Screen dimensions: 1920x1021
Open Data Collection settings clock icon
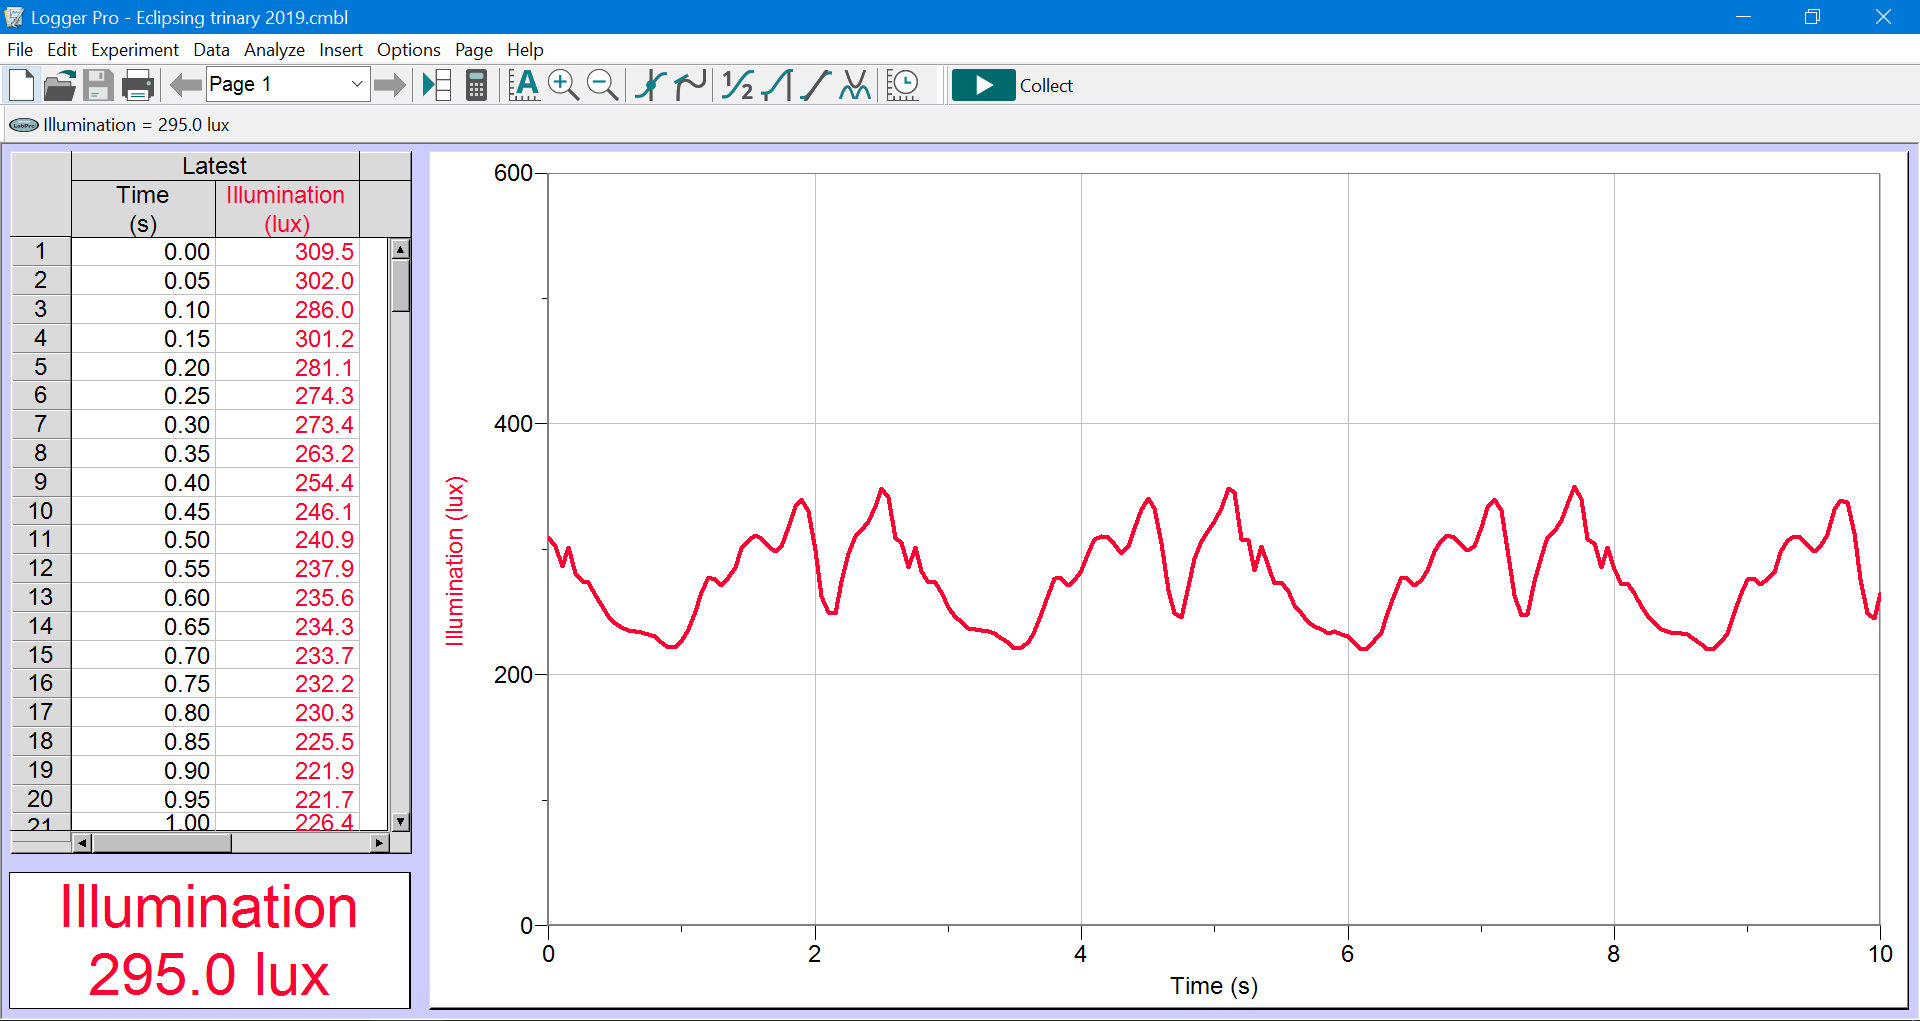[903, 86]
